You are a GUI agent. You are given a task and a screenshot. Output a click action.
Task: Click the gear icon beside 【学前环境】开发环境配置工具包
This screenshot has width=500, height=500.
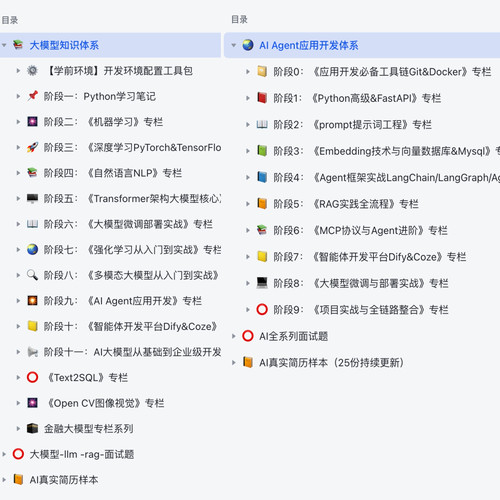(x=32, y=71)
